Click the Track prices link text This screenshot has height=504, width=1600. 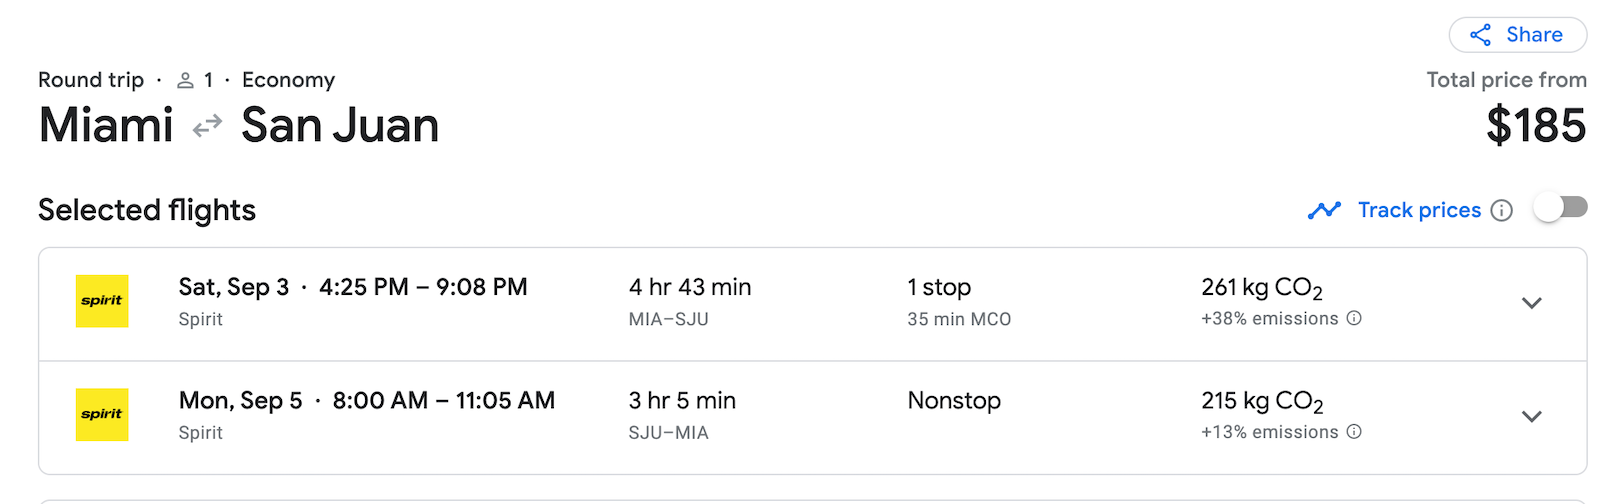point(1419,210)
